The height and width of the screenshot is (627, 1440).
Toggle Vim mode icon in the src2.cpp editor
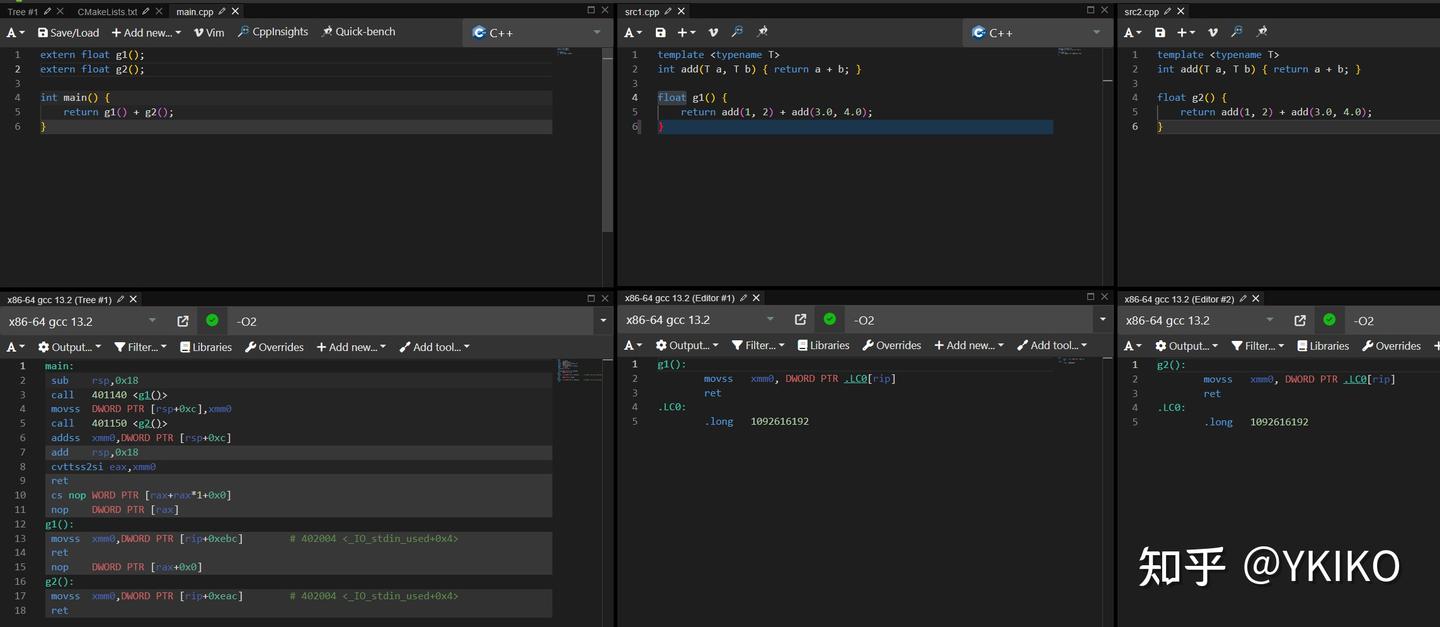[x=1212, y=33]
